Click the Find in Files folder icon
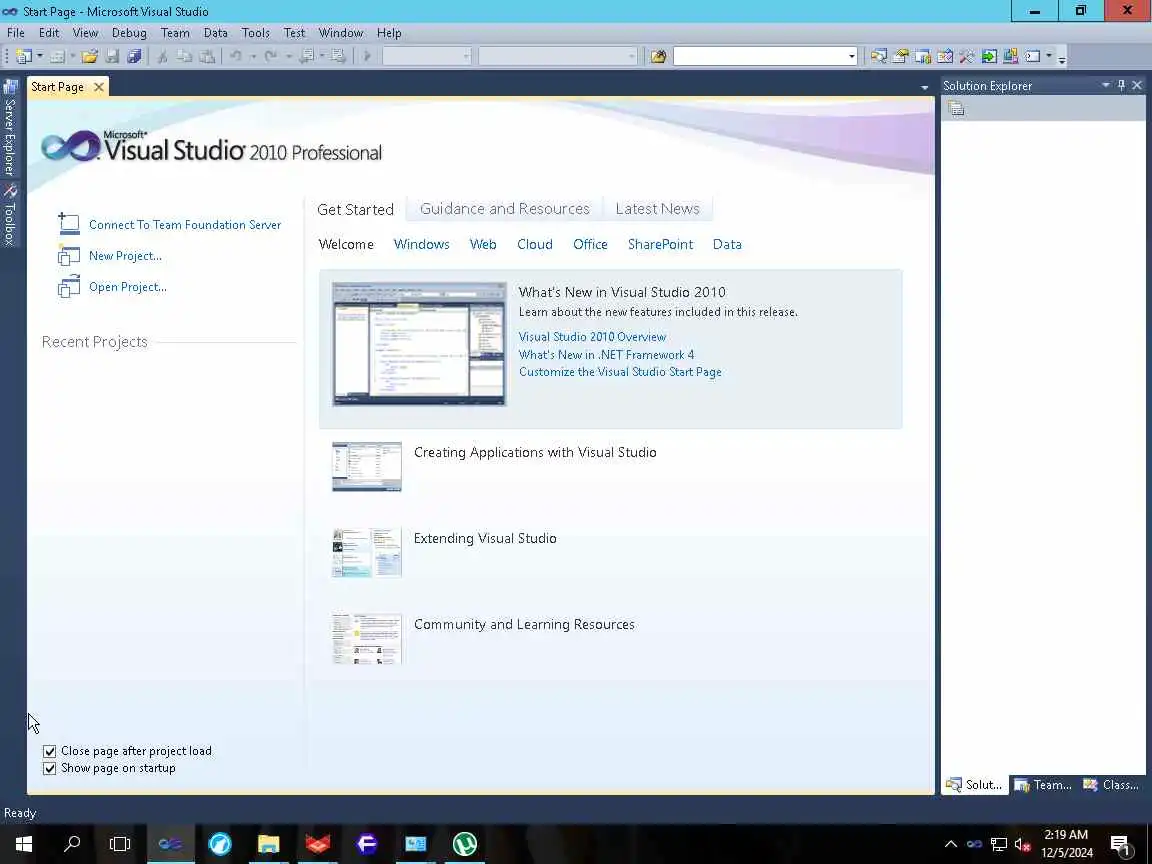 [658, 56]
